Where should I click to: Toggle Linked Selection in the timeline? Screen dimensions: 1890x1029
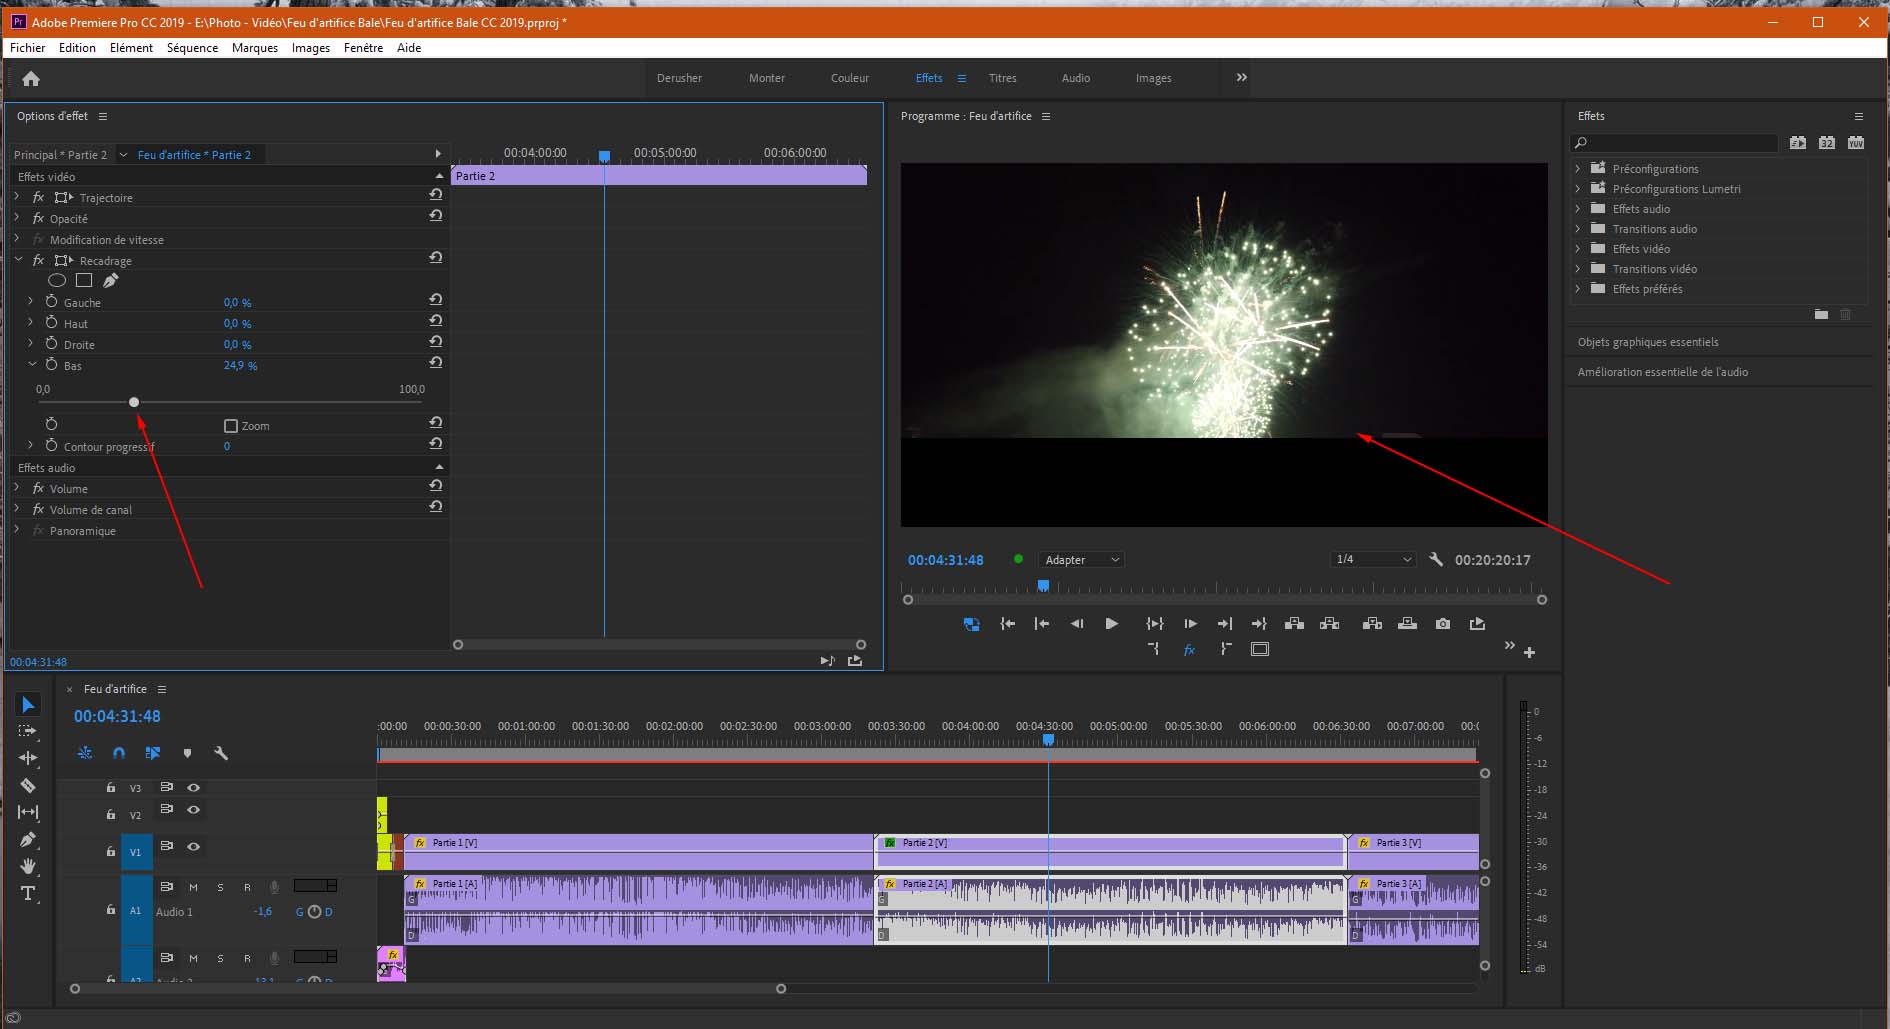[153, 753]
